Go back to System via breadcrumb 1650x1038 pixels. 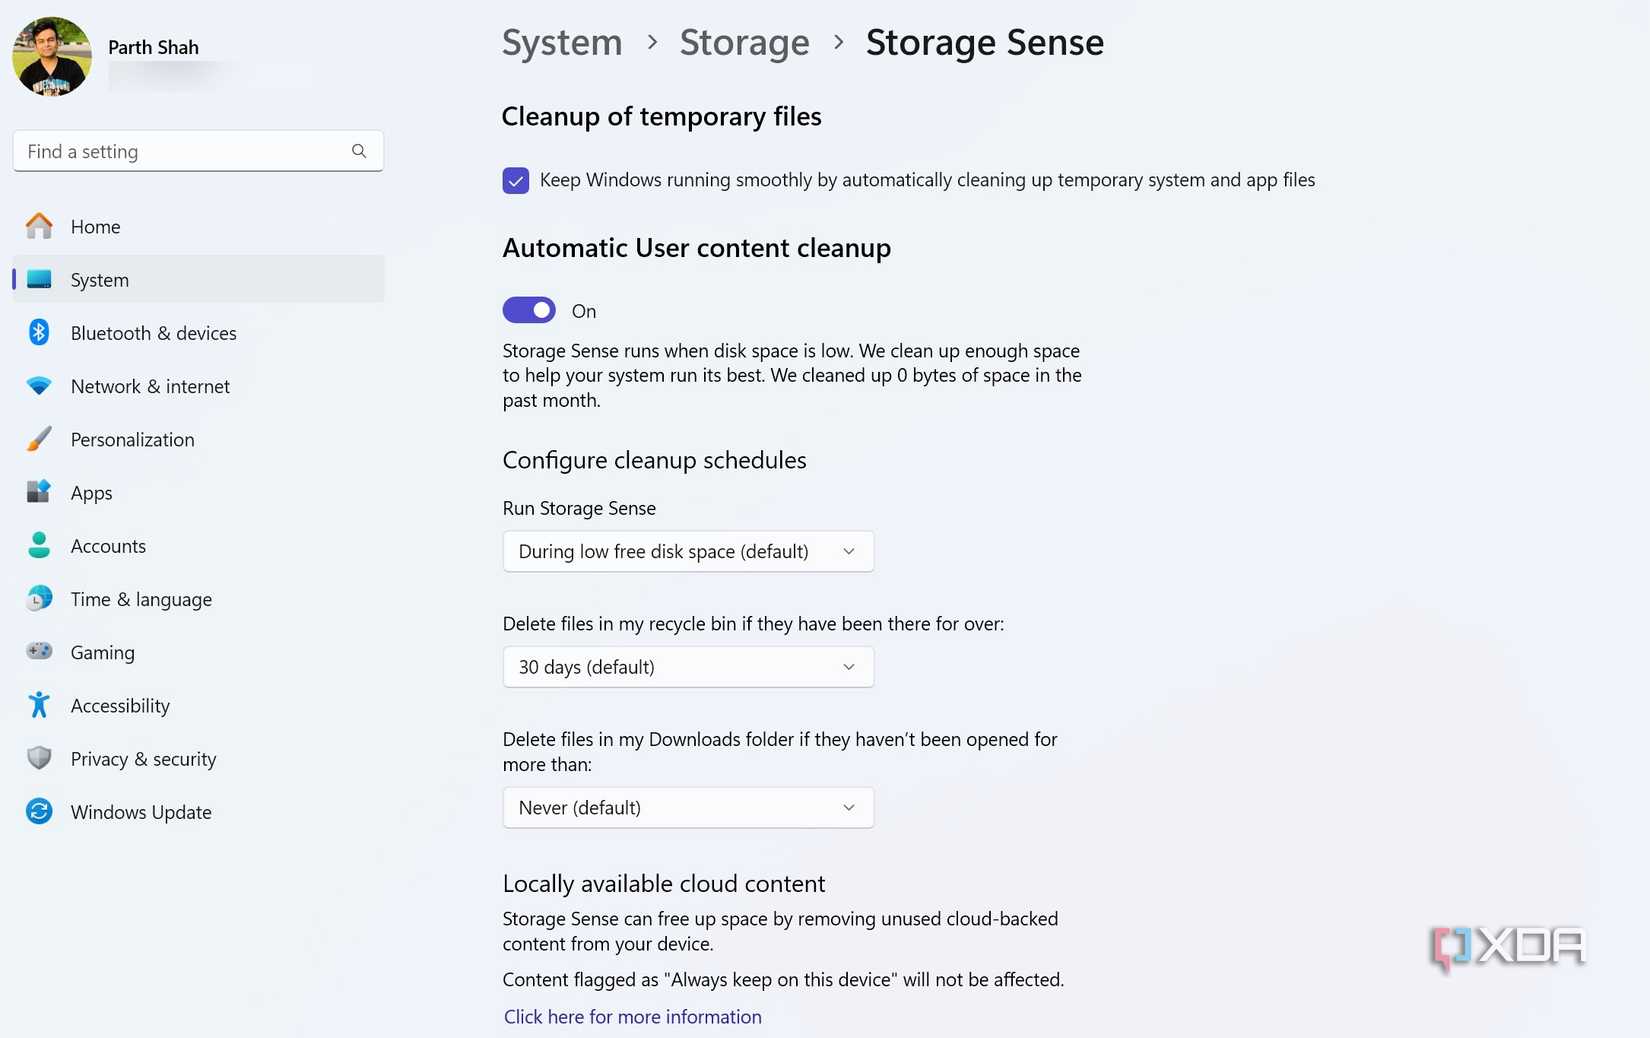coord(561,42)
